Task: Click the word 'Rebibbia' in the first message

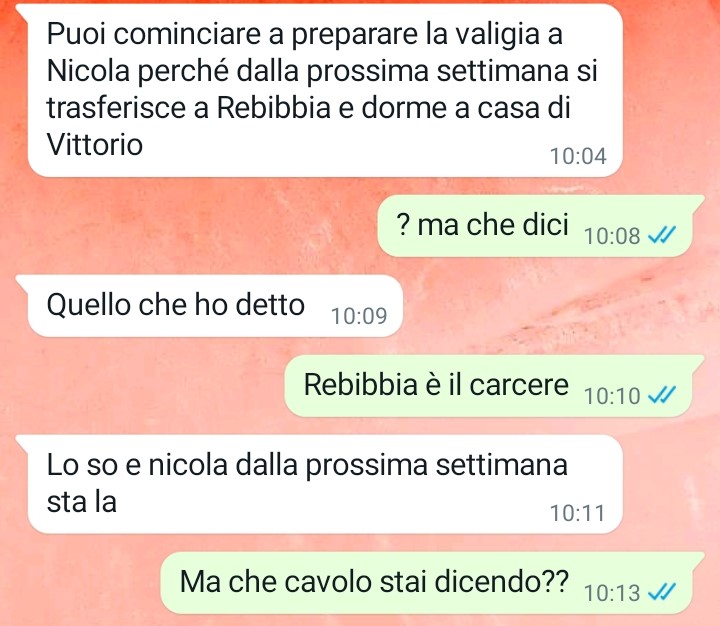Action: (x=273, y=107)
